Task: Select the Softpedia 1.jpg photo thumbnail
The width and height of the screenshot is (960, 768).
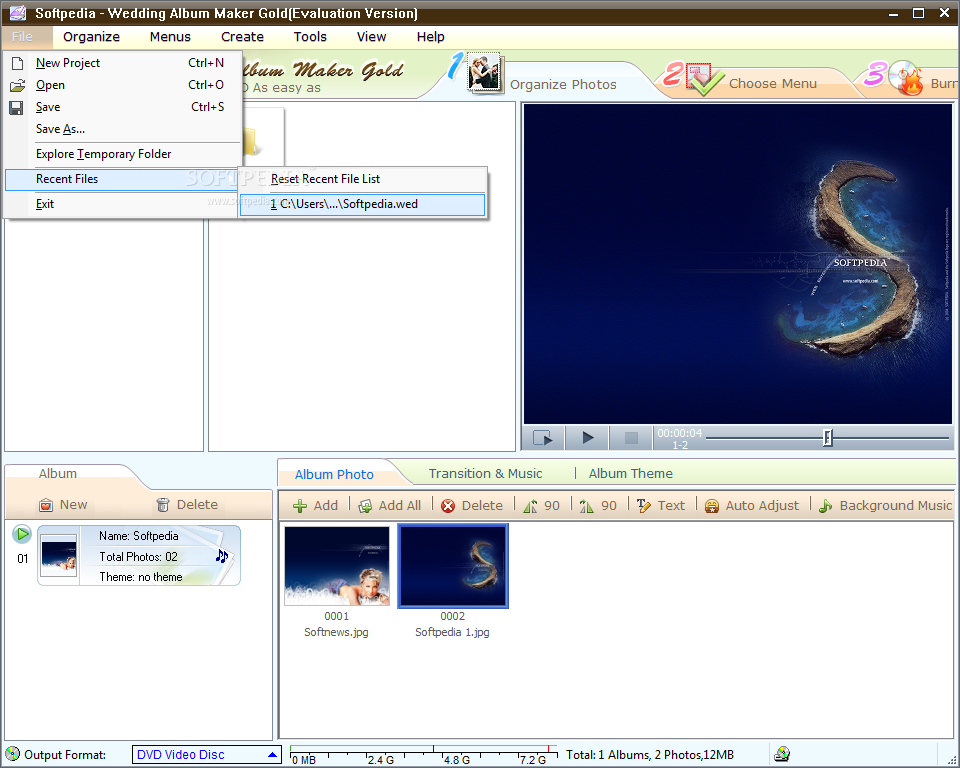Action: click(453, 566)
